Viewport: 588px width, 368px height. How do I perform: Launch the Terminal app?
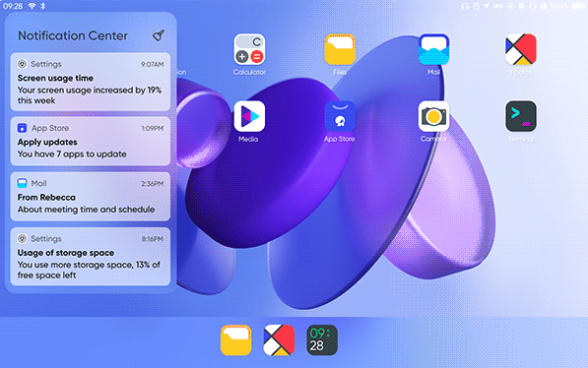click(x=520, y=116)
